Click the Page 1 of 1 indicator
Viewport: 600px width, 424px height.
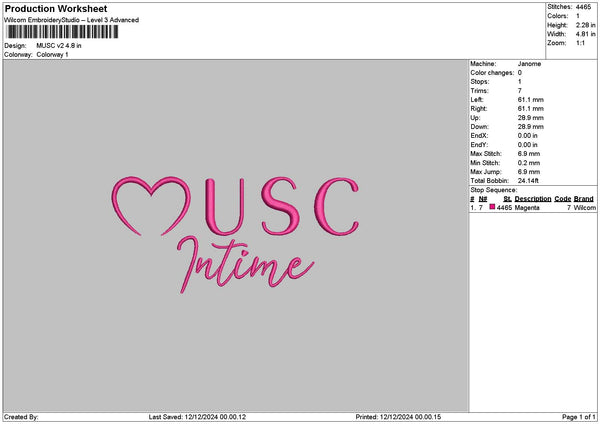[579, 417]
